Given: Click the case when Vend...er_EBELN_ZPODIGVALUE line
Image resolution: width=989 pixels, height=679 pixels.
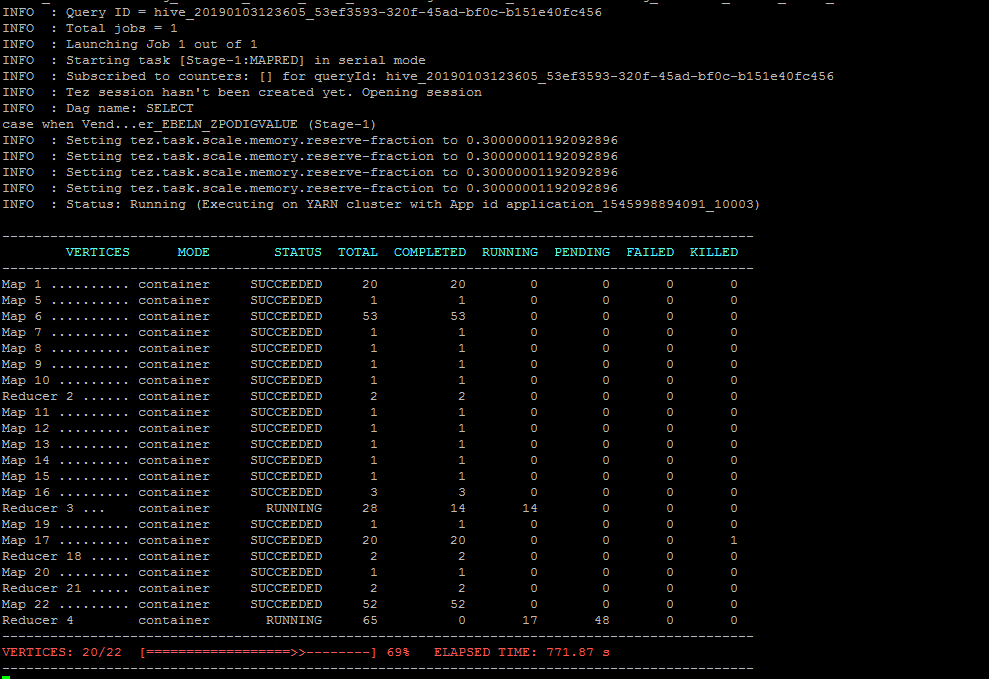Looking at the screenshot, I should tap(189, 124).
